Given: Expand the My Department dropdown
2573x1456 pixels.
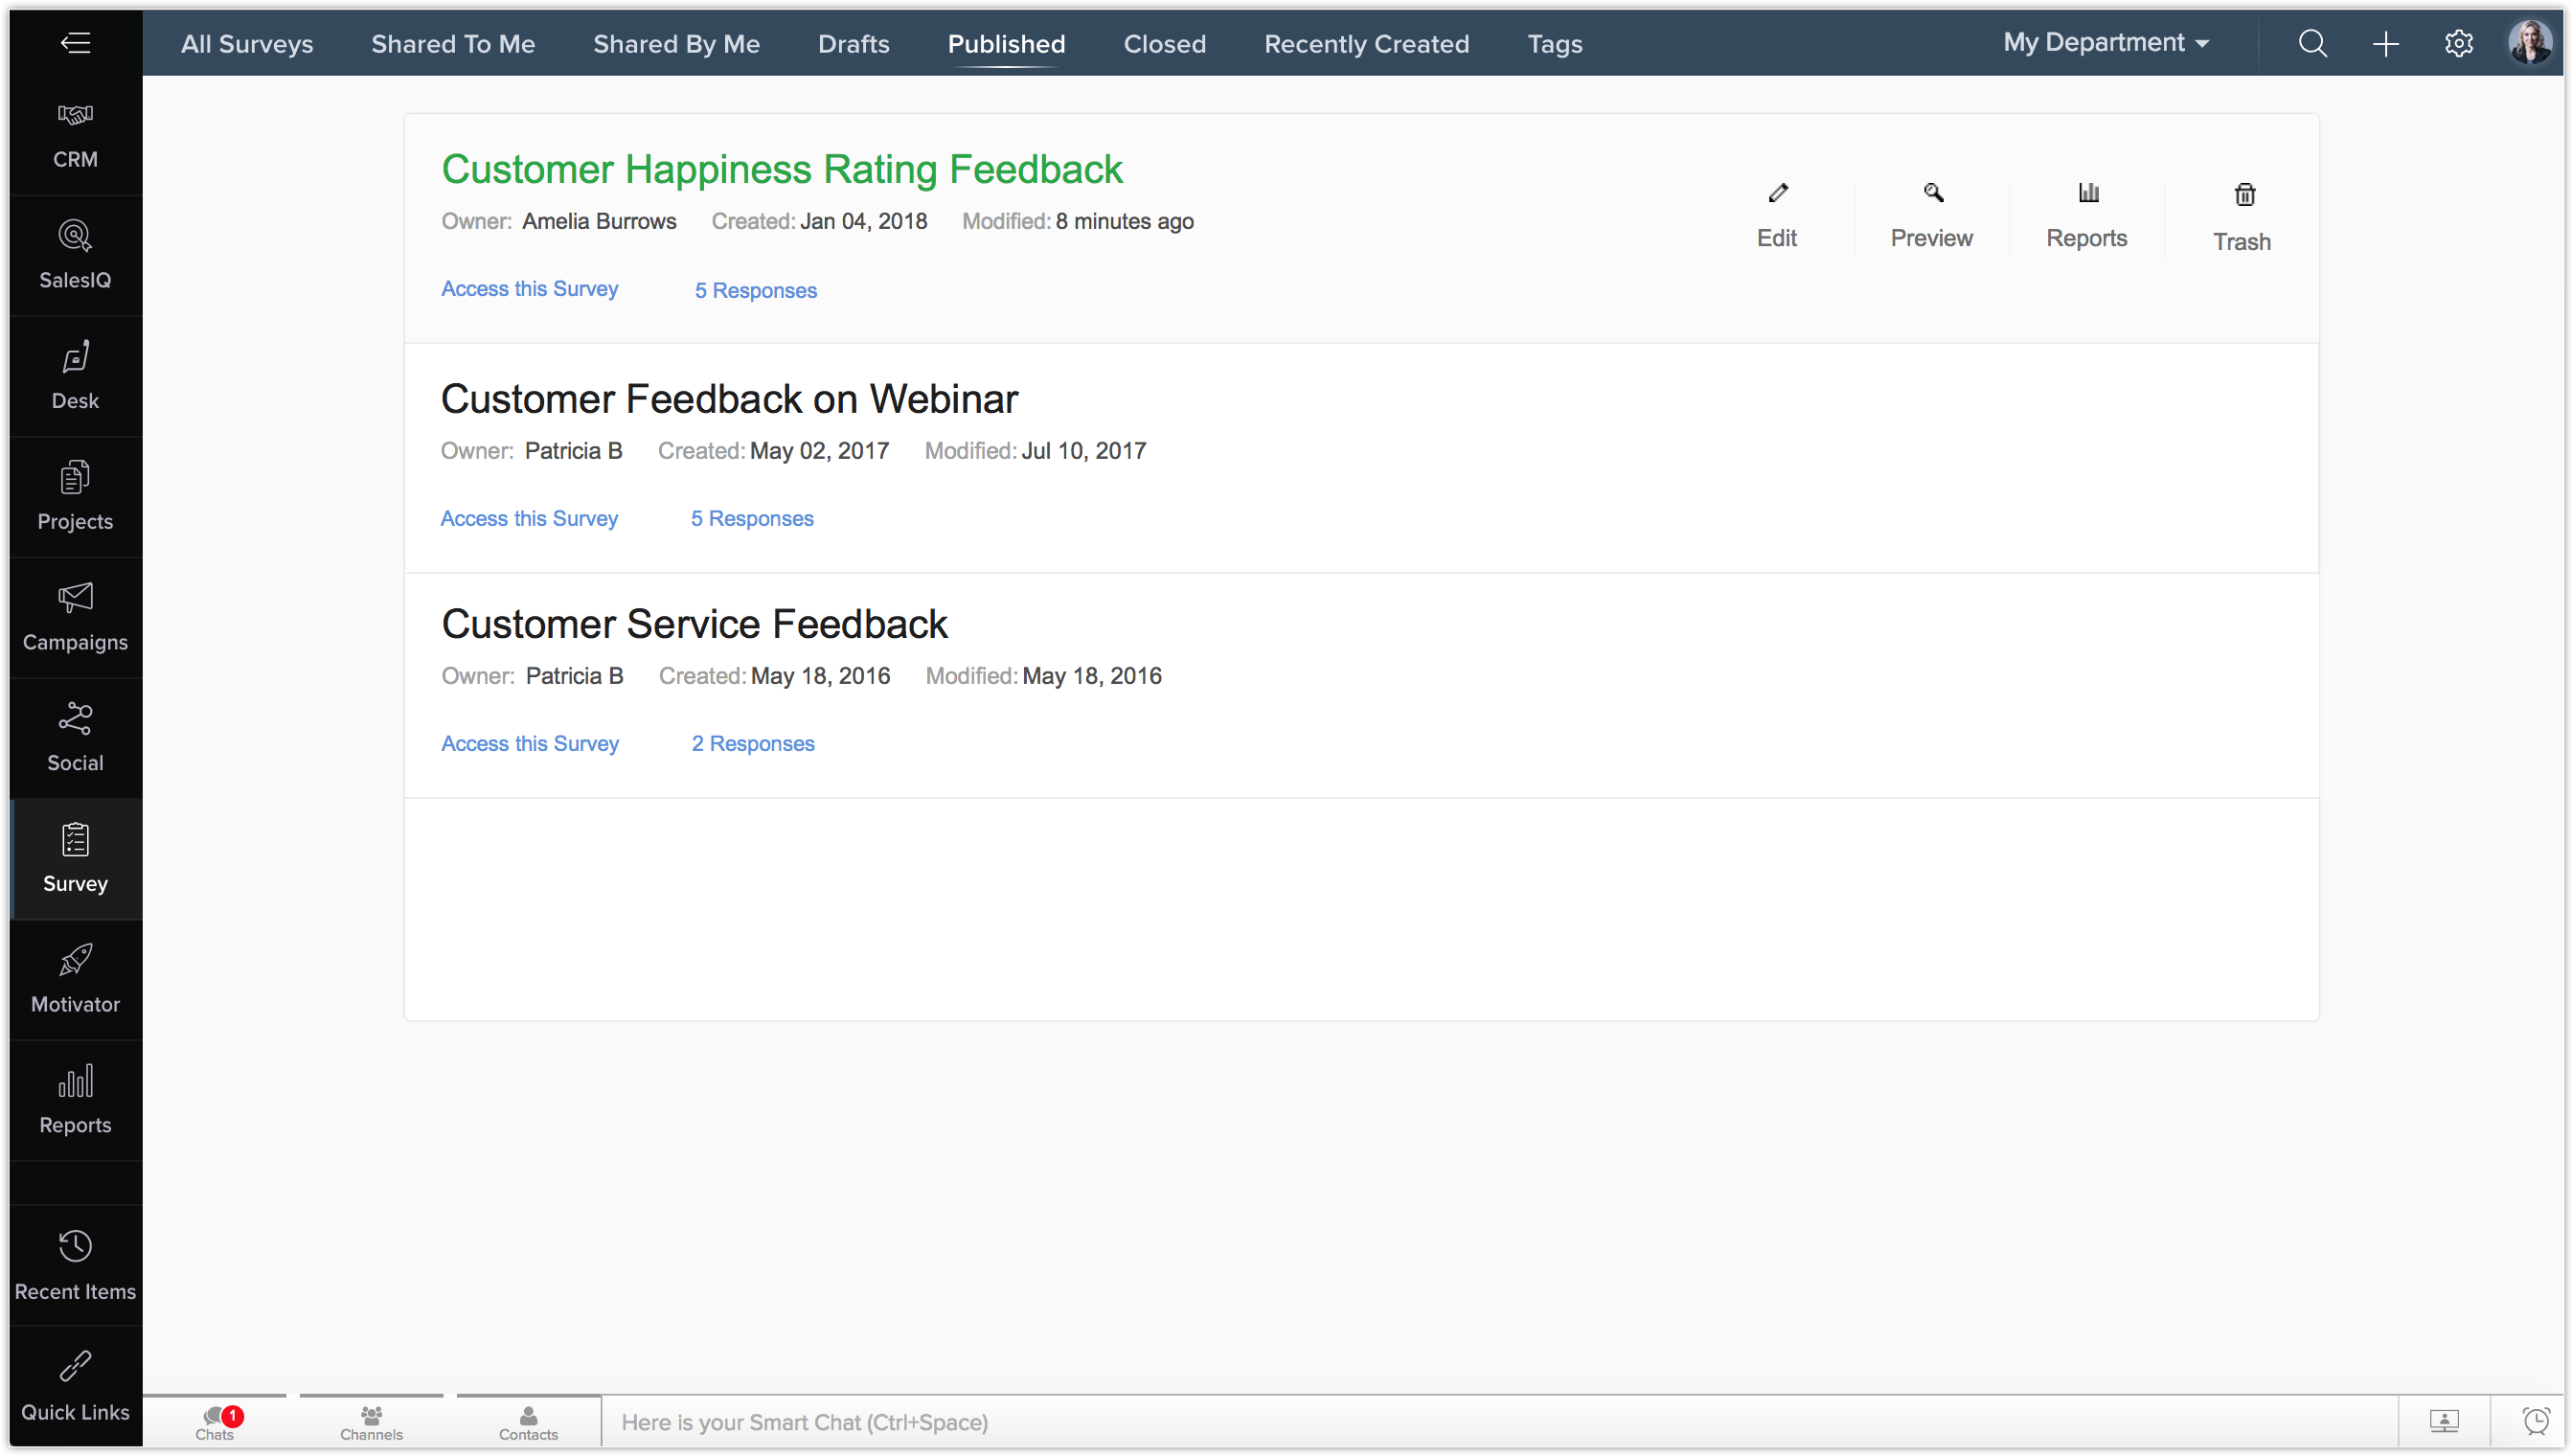Looking at the screenshot, I should tap(2106, 43).
